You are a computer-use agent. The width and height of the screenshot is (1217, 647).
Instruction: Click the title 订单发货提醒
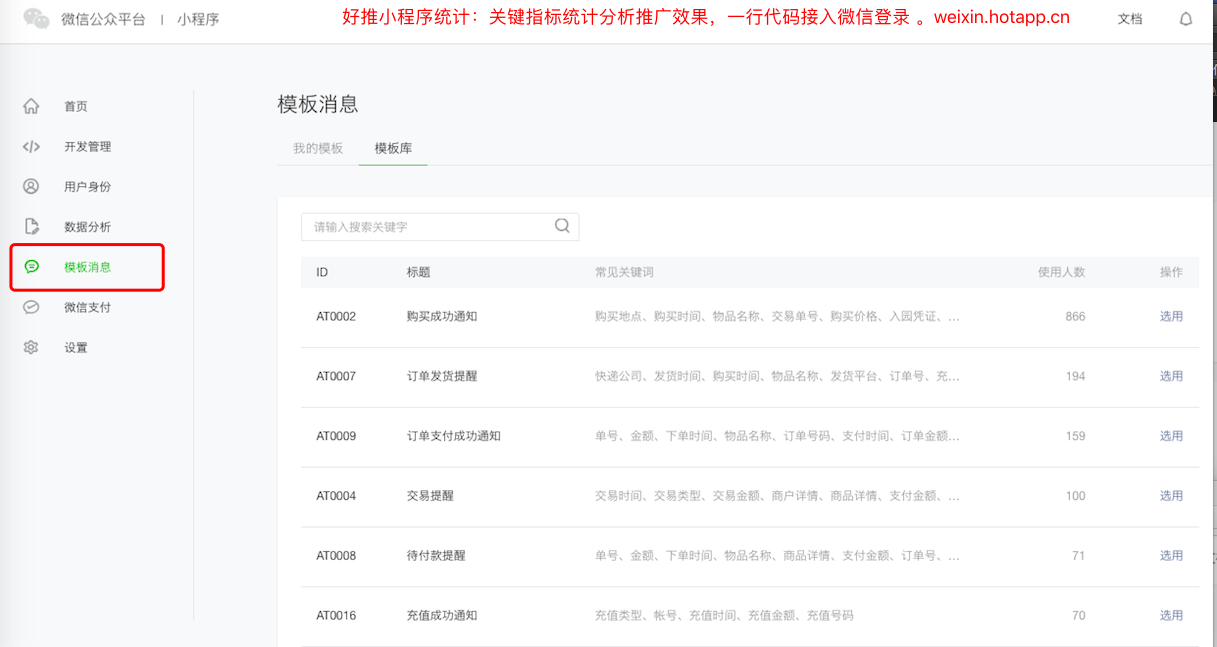click(442, 376)
